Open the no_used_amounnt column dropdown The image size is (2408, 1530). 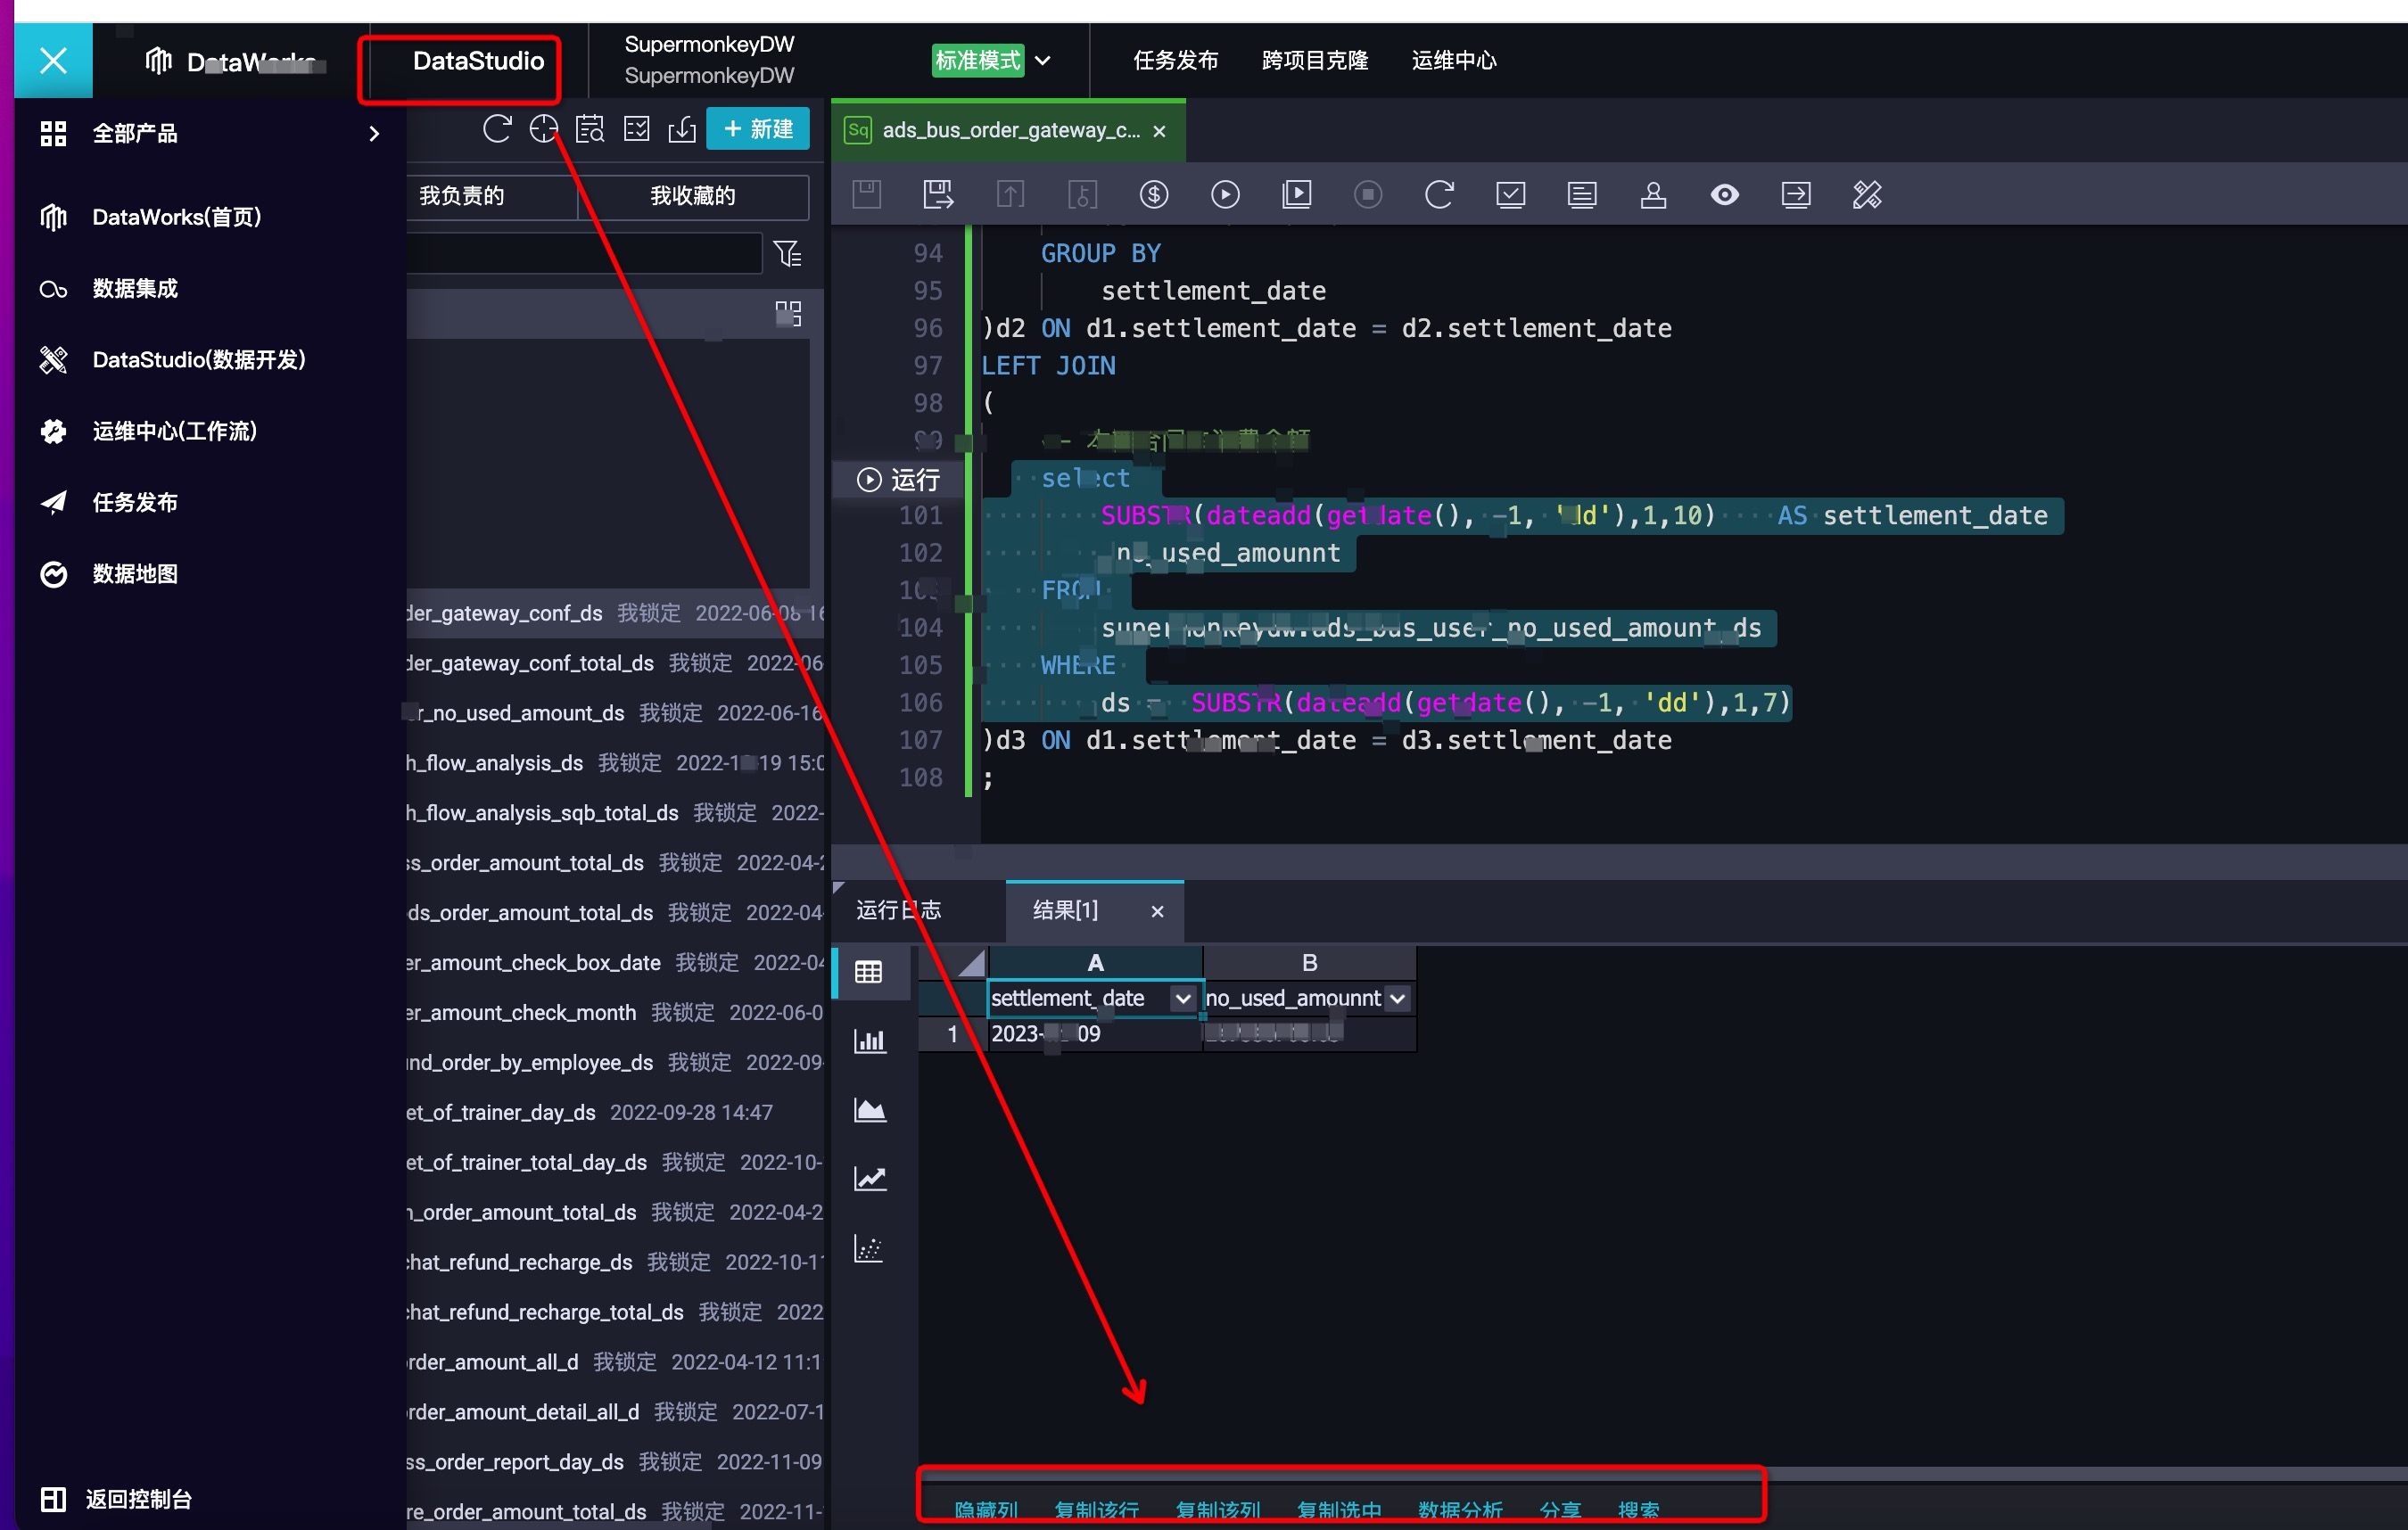tap(1397, 998)
